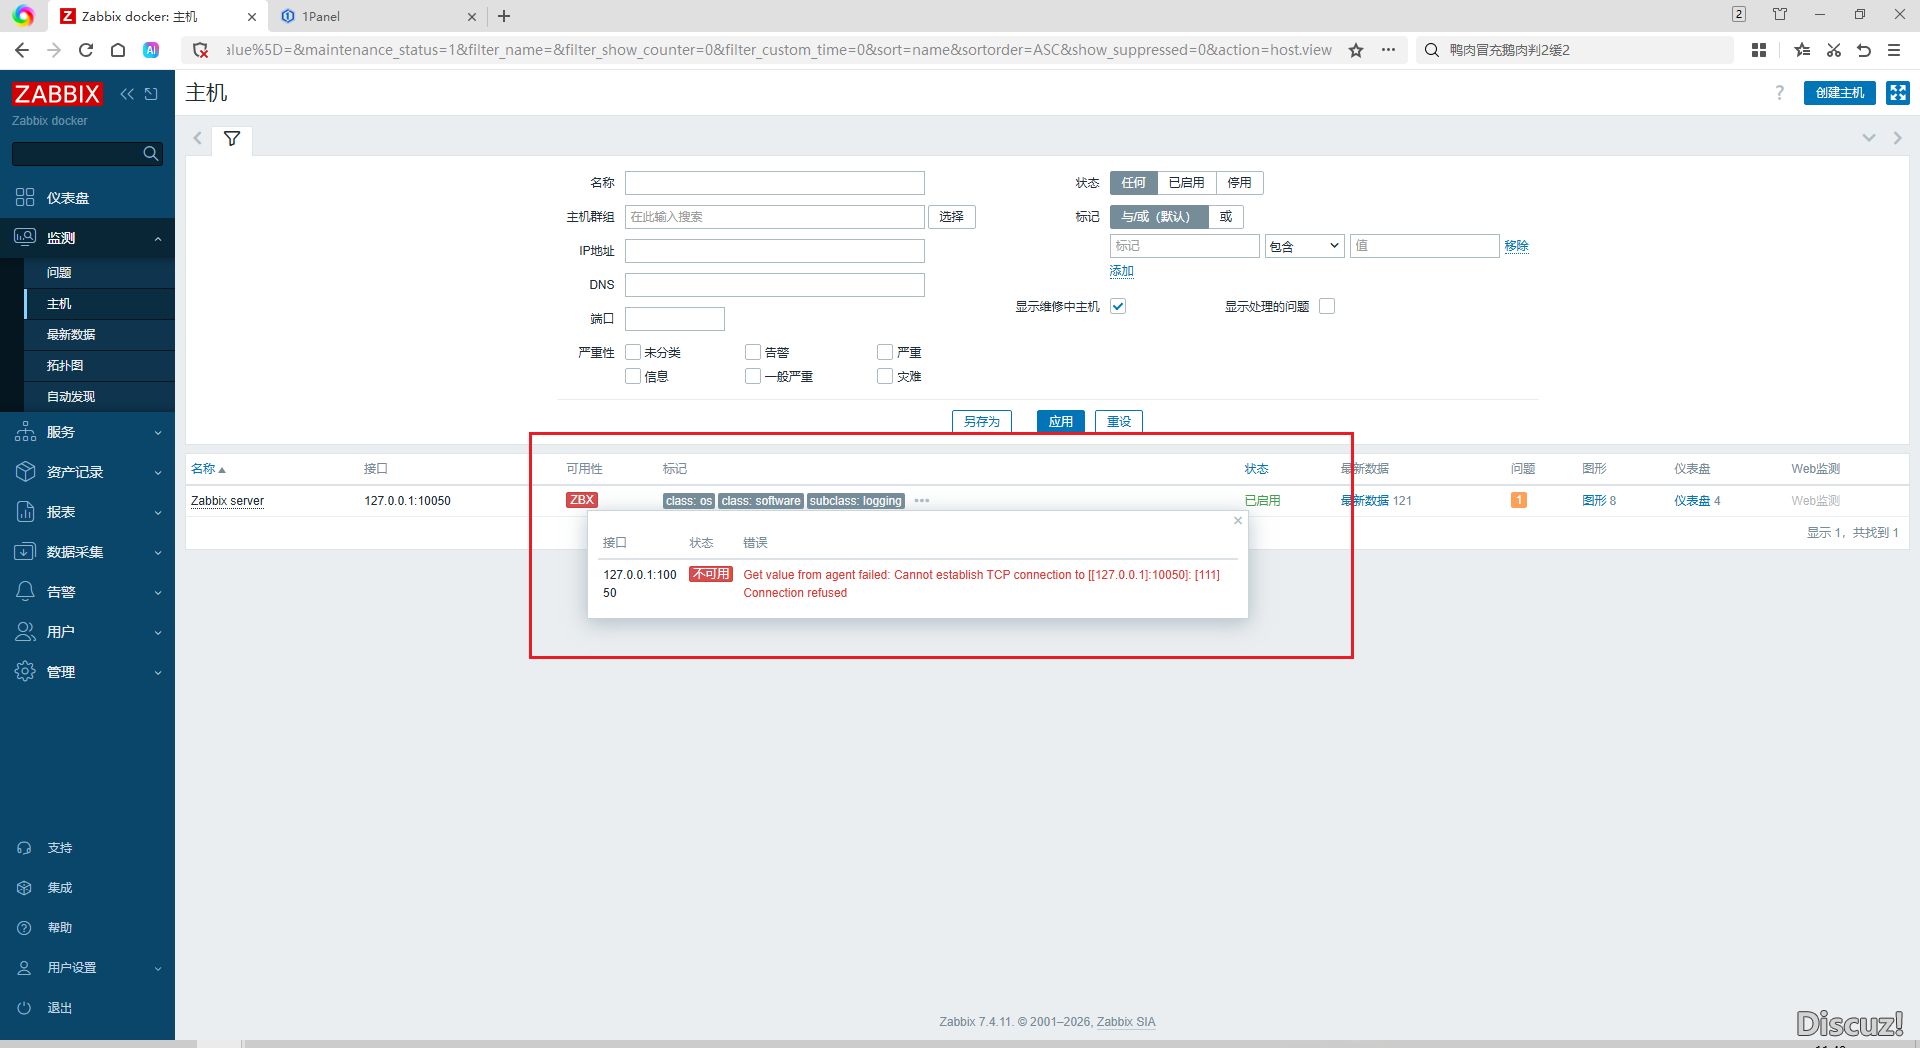Expand the 告警 menu
Image resolution: width=1920 pixels, height=1048 pixels.
tap(87, 592)
